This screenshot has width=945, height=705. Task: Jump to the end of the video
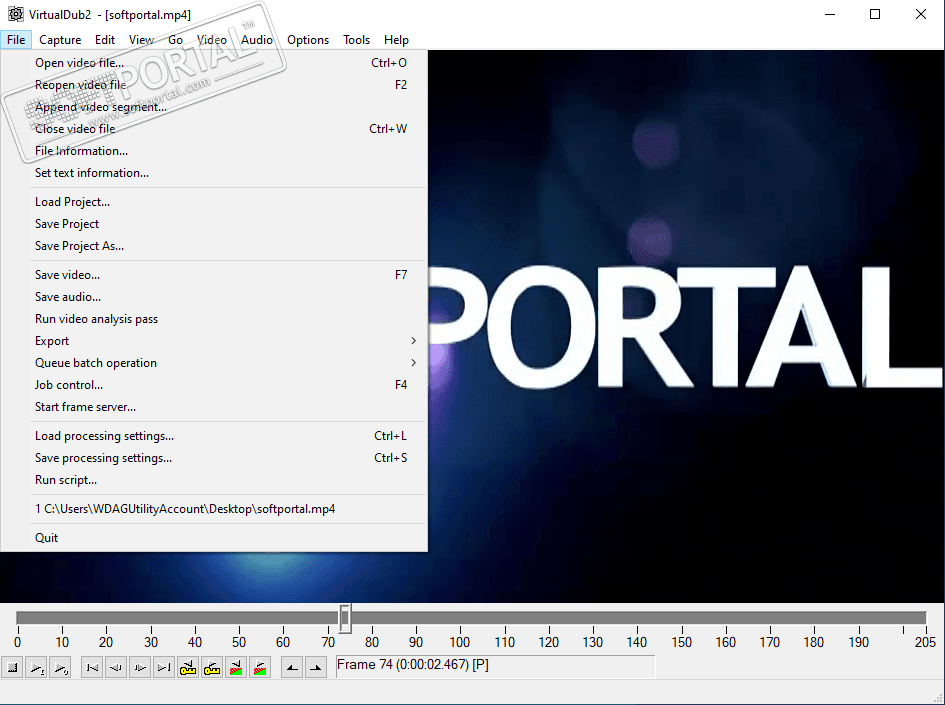pyautogui.click(x=164, y=668)
